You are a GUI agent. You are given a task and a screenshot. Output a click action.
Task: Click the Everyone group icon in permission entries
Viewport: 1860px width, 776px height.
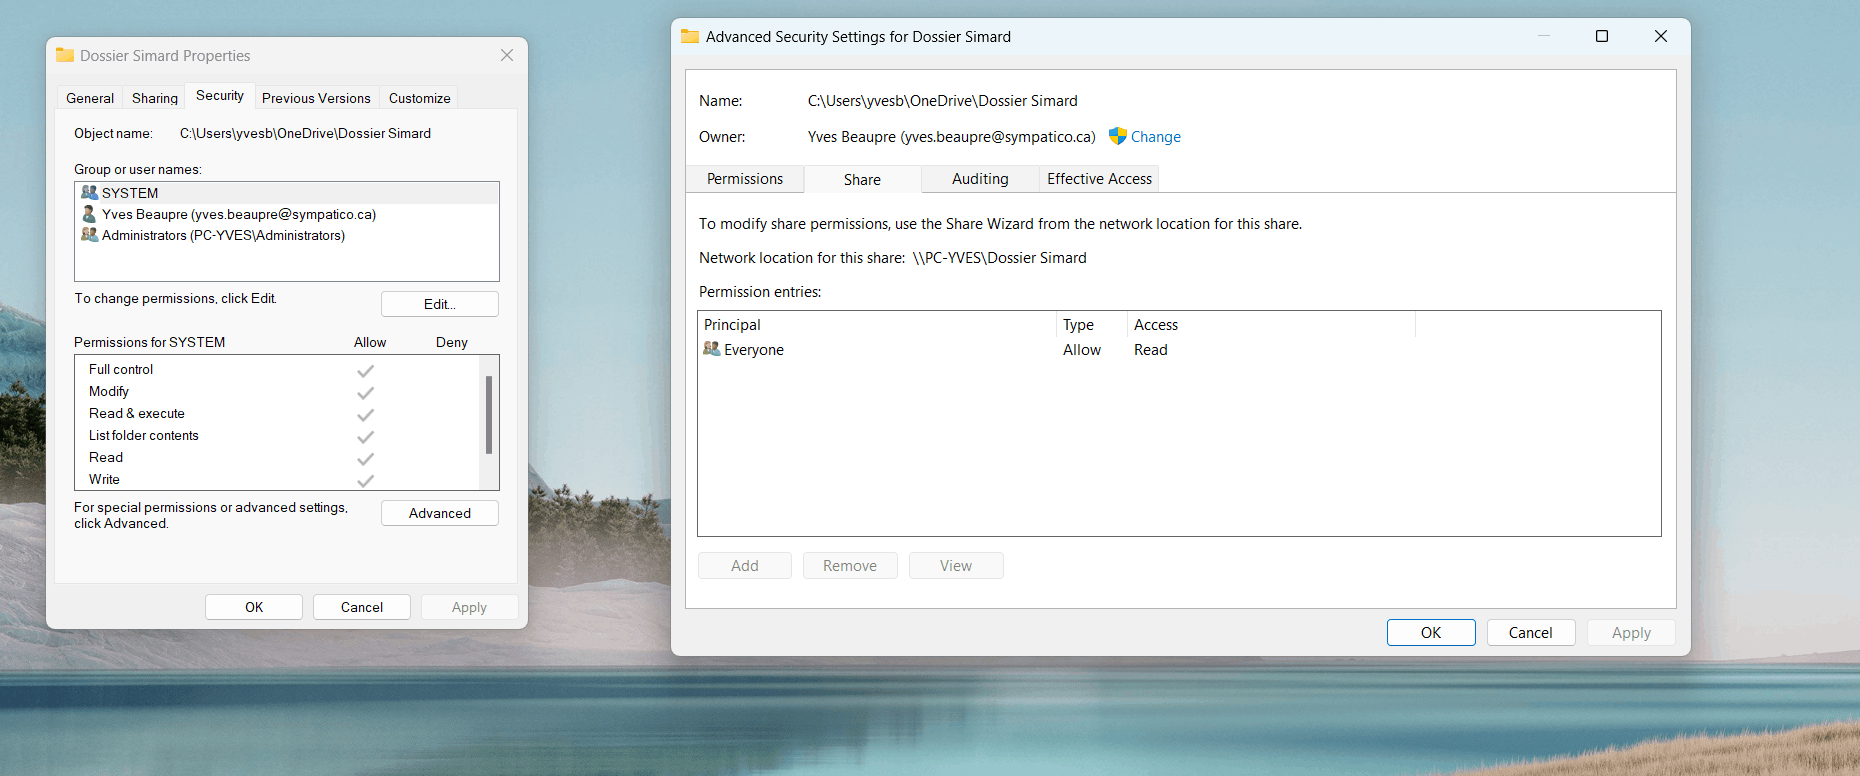[712, 349]
